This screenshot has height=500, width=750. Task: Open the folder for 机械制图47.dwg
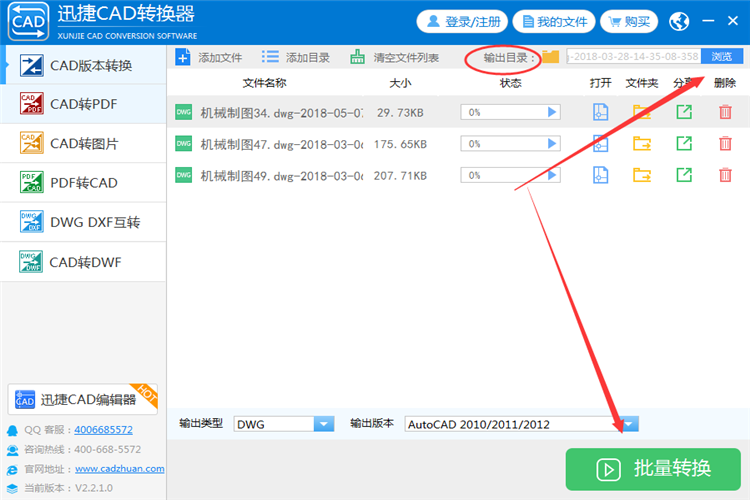click(642, 144)
